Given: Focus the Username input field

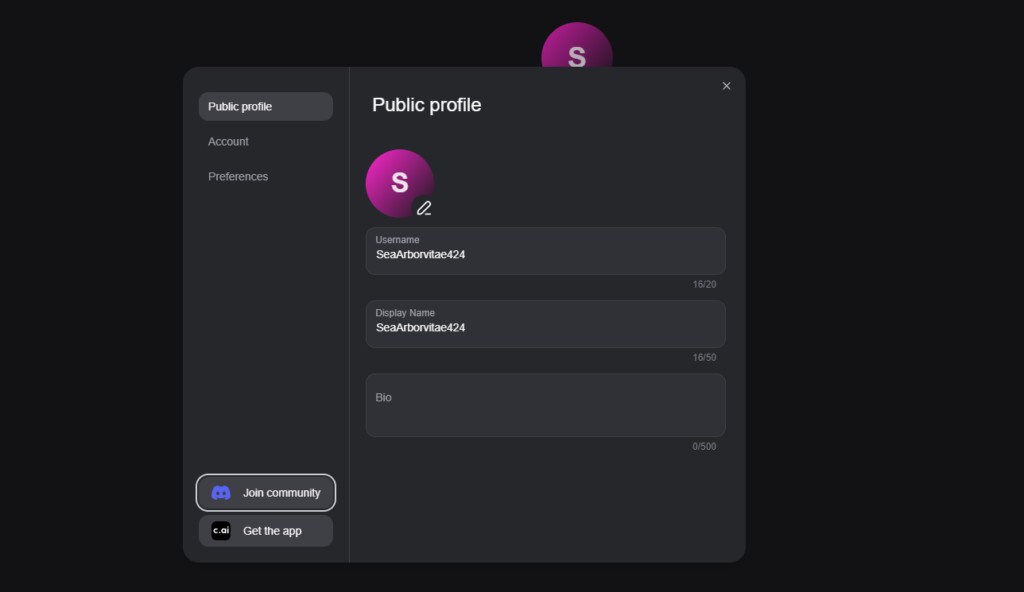Looking at the screenshot, I should tap(545, 251).
